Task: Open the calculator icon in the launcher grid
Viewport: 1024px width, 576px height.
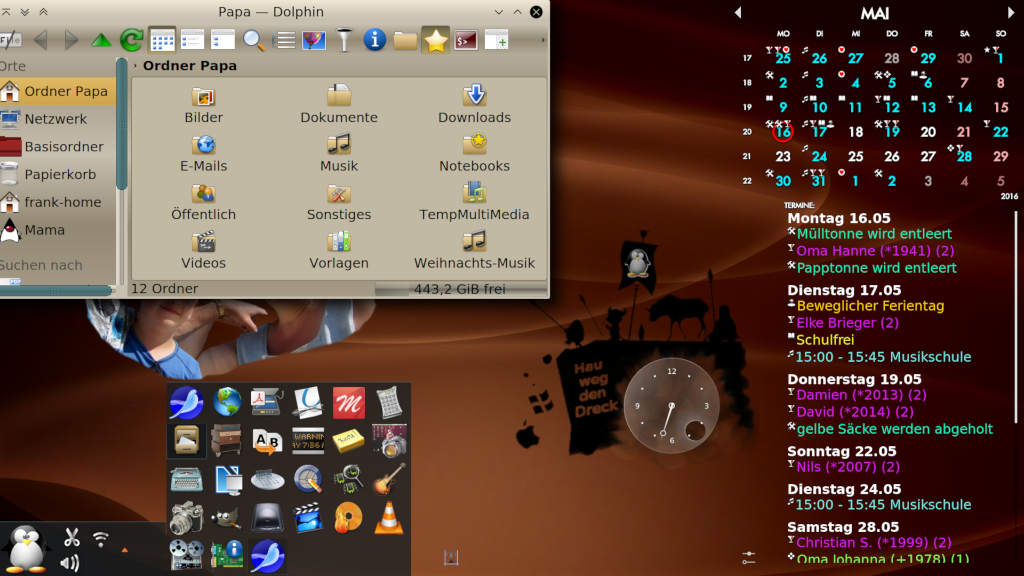Action: click(x=389, y=402)
